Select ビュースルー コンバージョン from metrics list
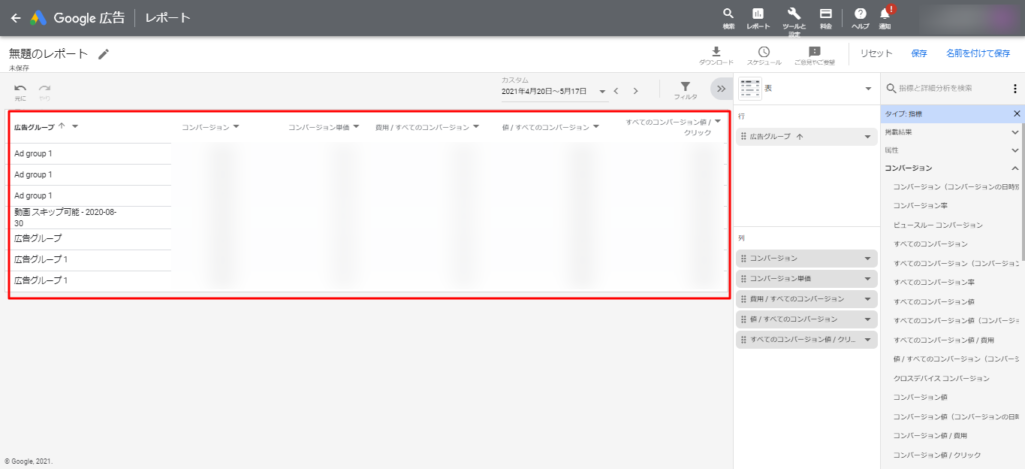Screen dimensions: 1025x469 (x=937, y=225)
